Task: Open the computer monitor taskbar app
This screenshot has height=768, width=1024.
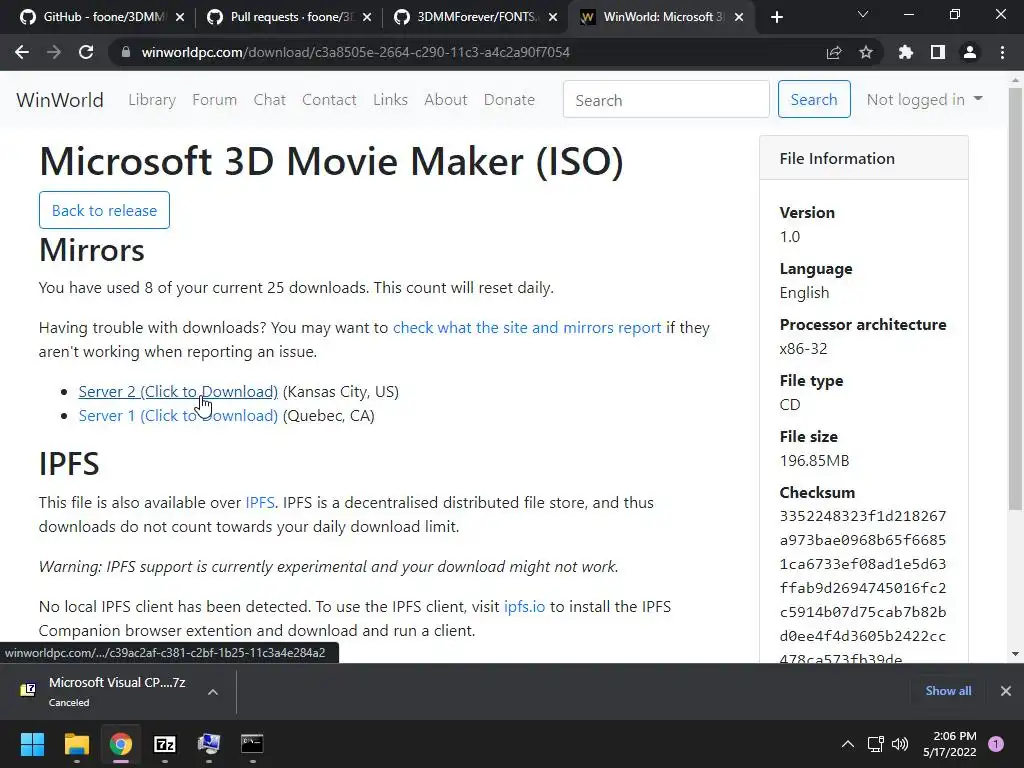Action: [209, 744]
